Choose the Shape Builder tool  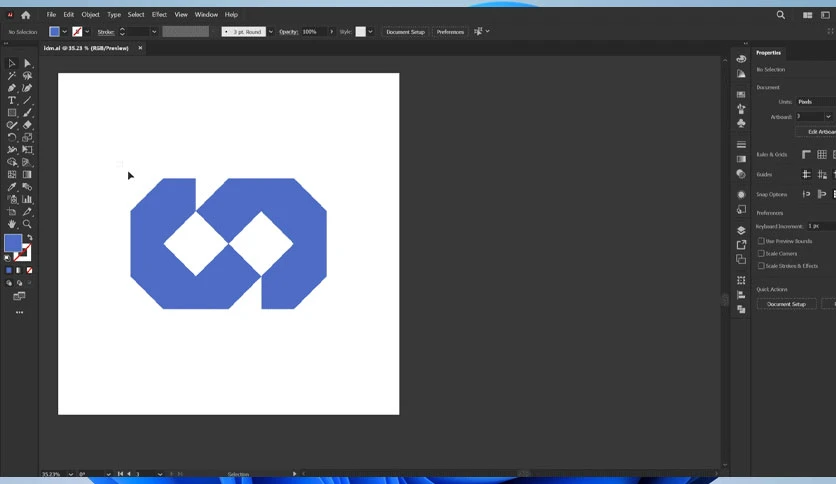coord(11,162)
